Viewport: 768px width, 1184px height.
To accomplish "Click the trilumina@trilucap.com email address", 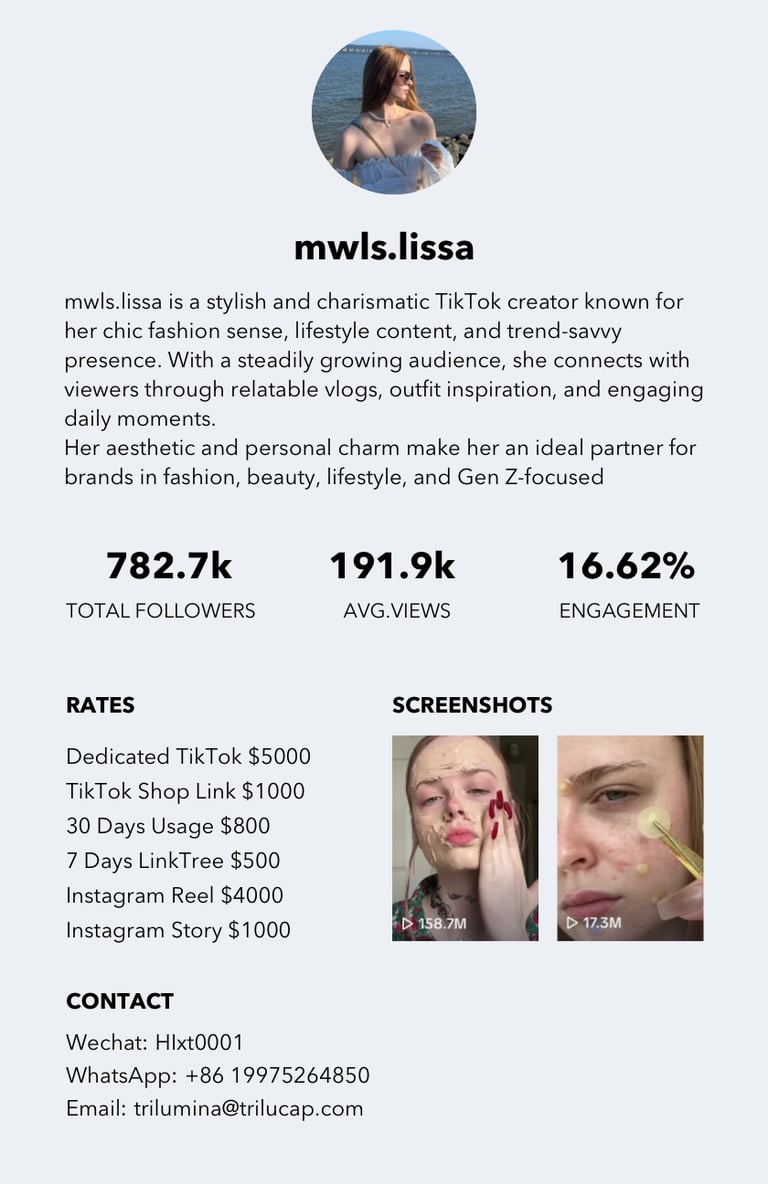I will pyautogui.click(x=248, y=1108).
